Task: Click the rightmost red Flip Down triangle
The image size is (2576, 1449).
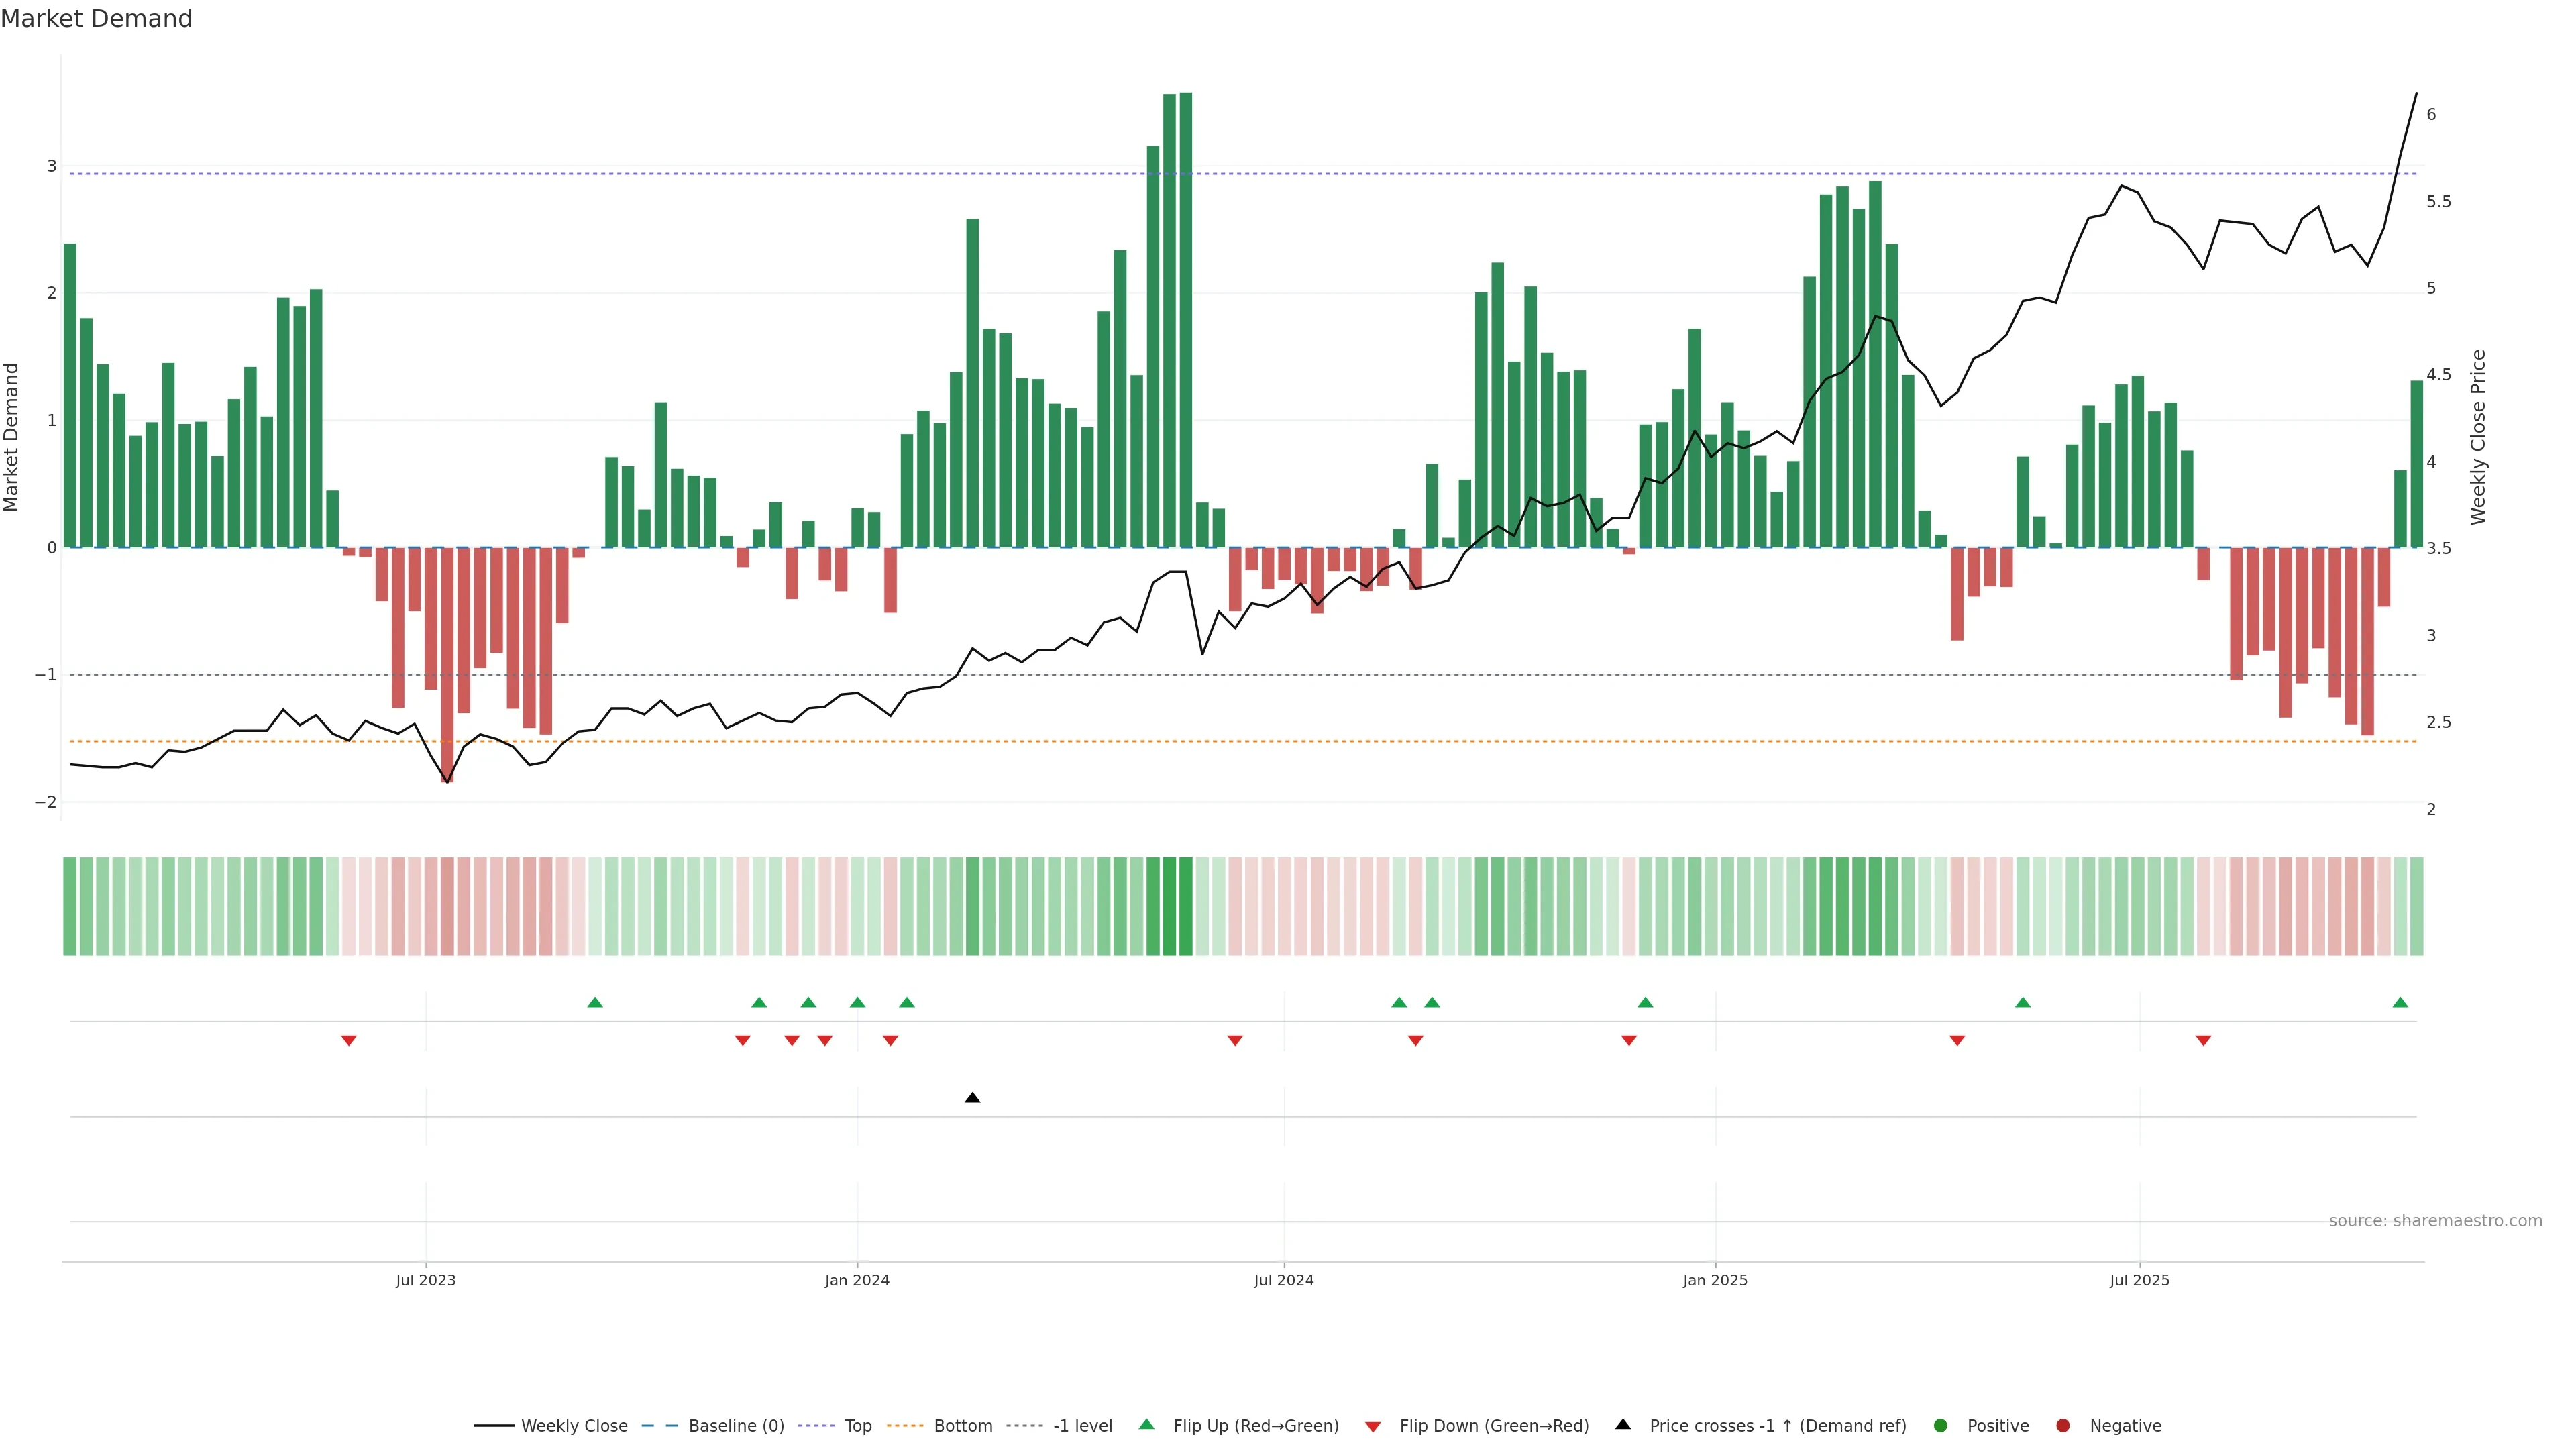Action: click(2203, 1041)
